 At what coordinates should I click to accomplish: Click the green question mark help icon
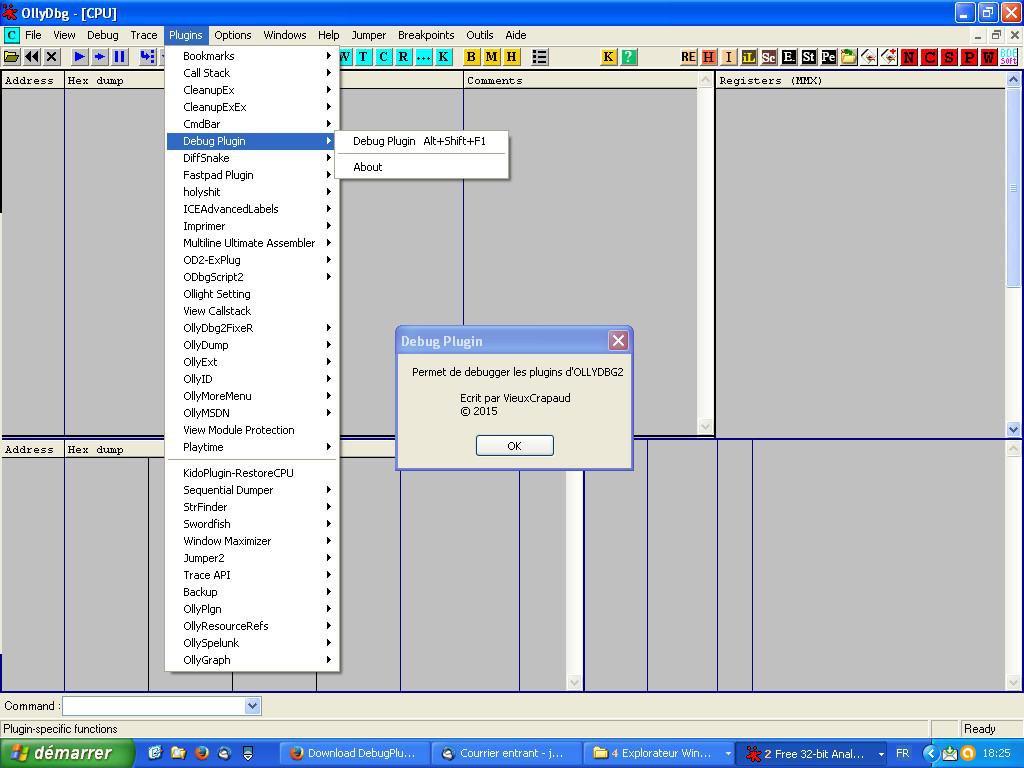[x=628, y=57]
